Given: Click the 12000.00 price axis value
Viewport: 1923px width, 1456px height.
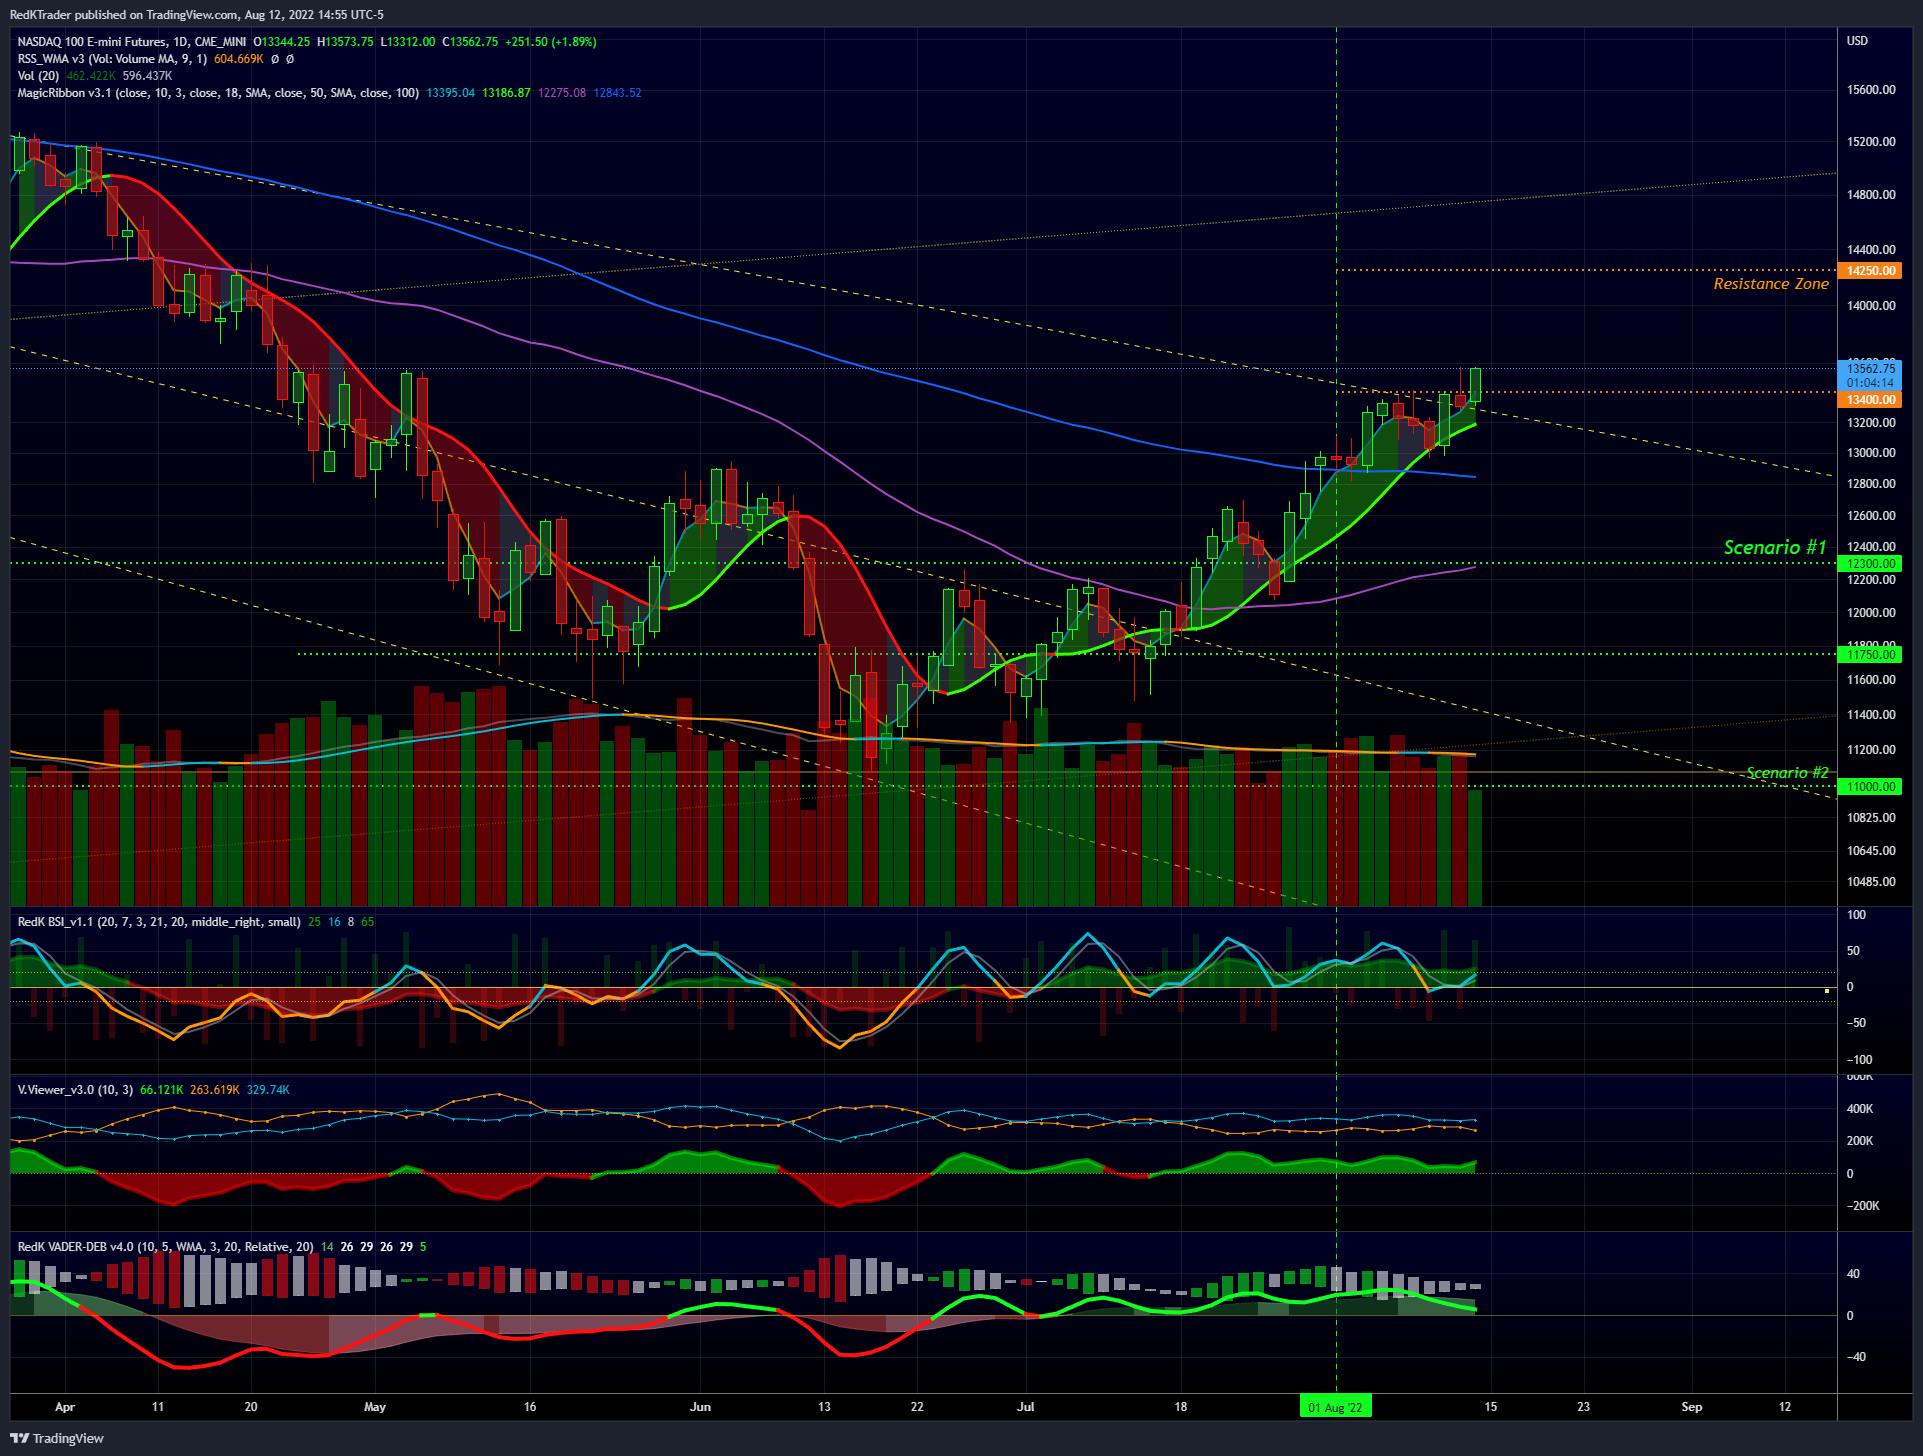Looking at the screenshot, I should point(1871,613).
